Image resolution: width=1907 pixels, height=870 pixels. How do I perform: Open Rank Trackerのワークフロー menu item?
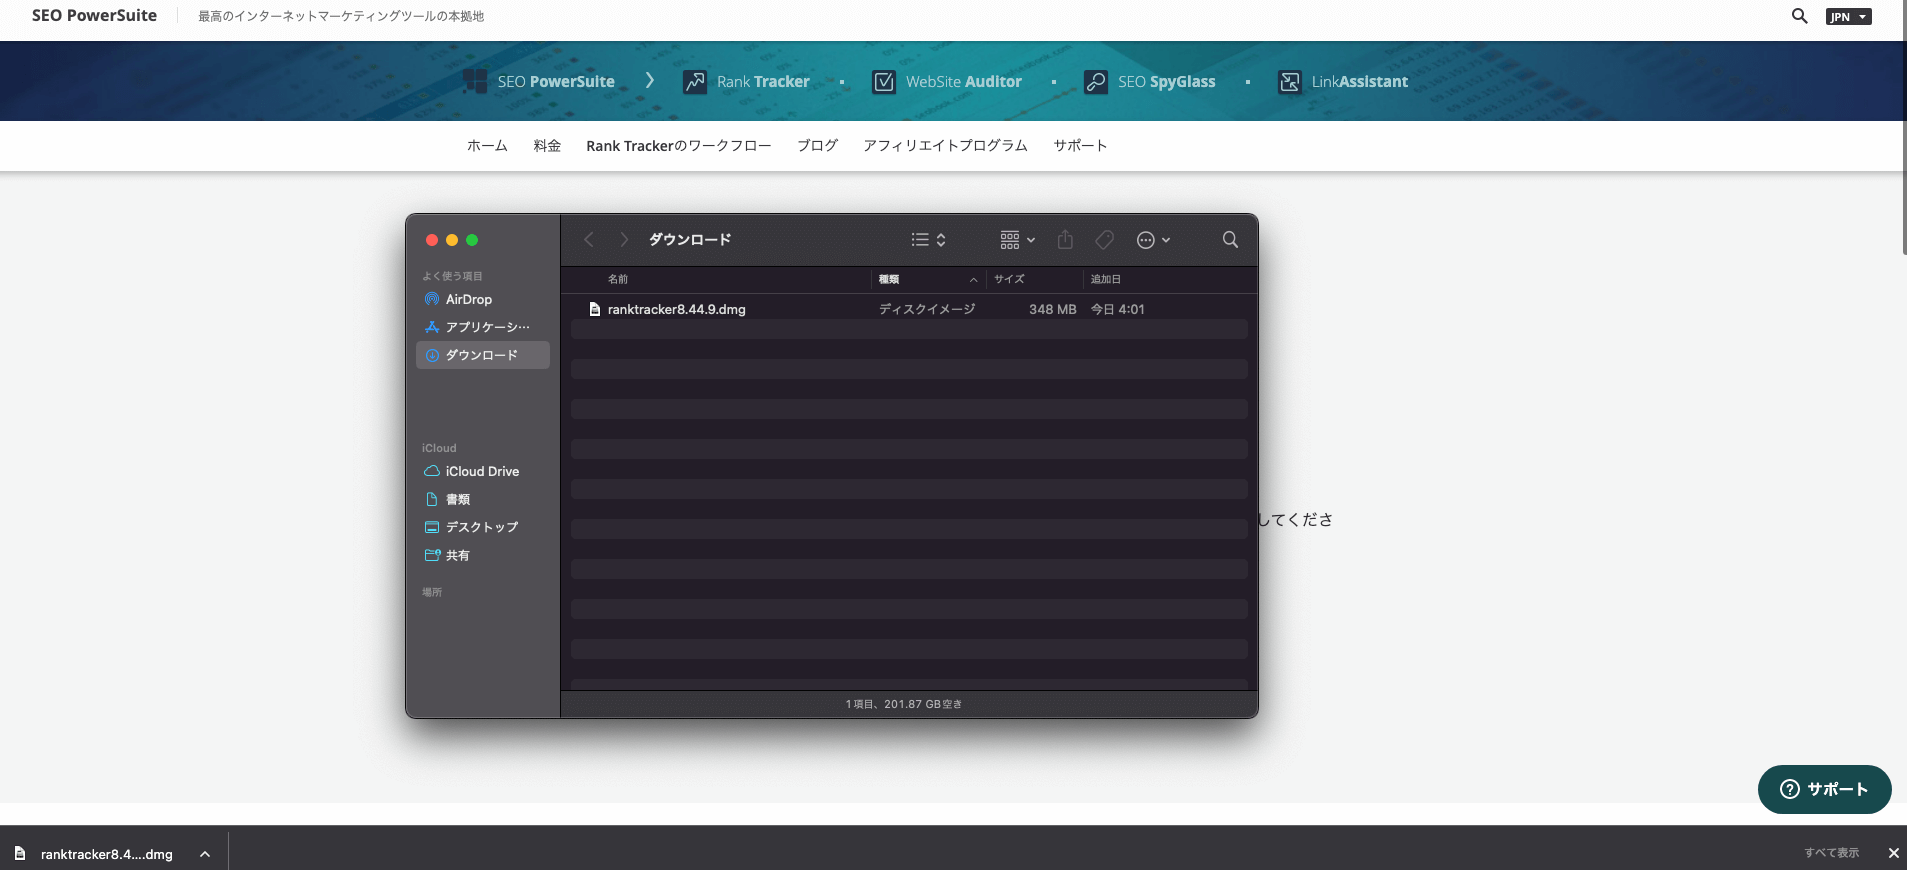tap(679, 146)
